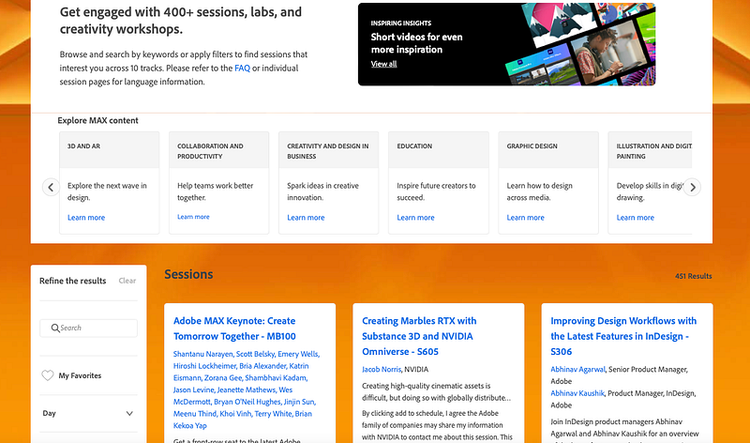Click Learn more under Graphic Design
Screen dimensions: 750x443
(x=525, y=217)
